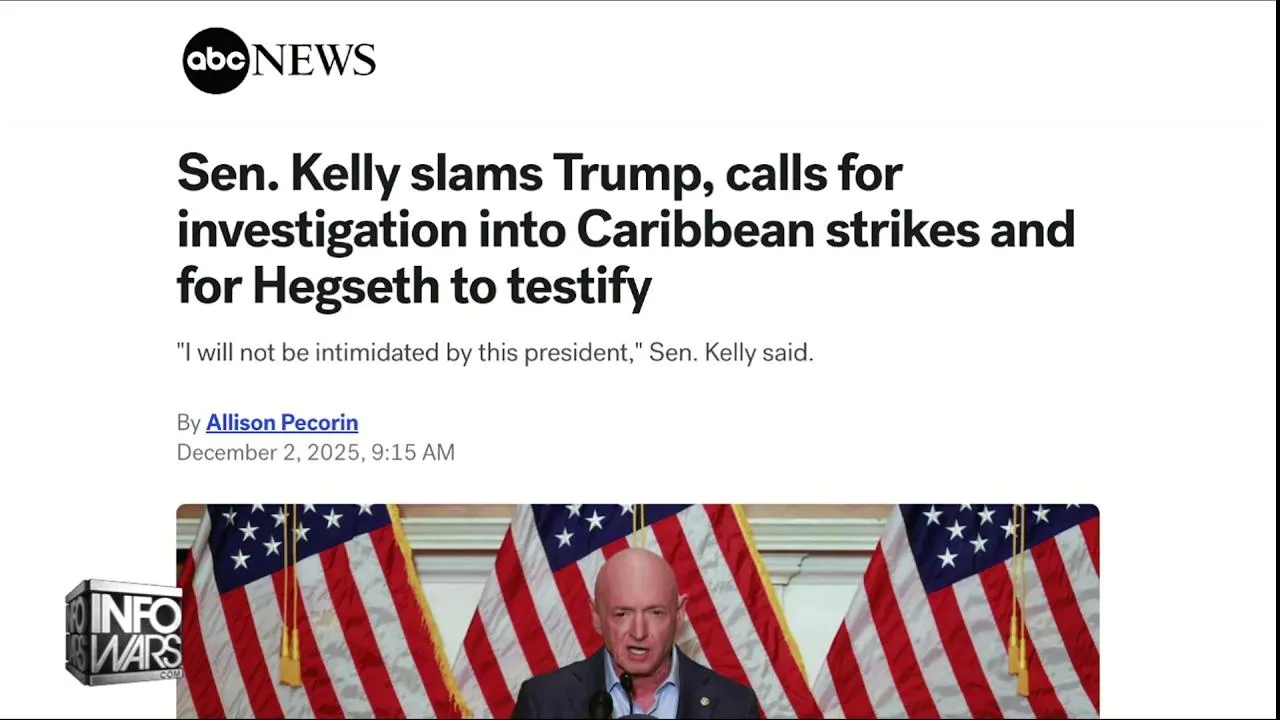
Task: Click the speaker's face in the photo
Action: [637, 610]
